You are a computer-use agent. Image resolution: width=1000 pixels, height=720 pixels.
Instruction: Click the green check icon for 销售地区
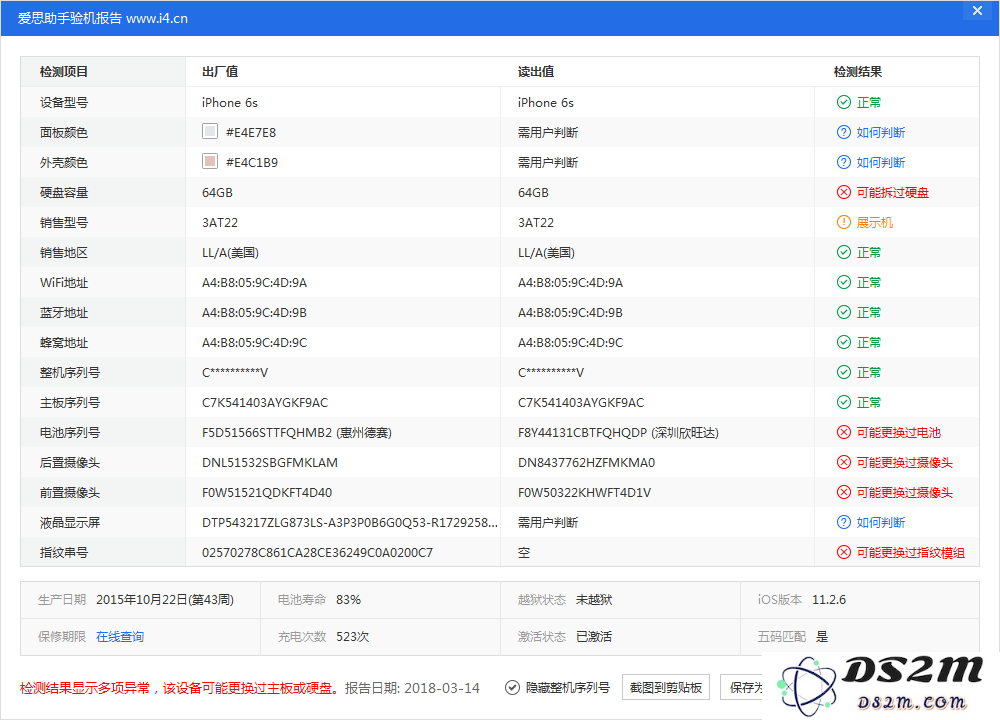(843, 252)
